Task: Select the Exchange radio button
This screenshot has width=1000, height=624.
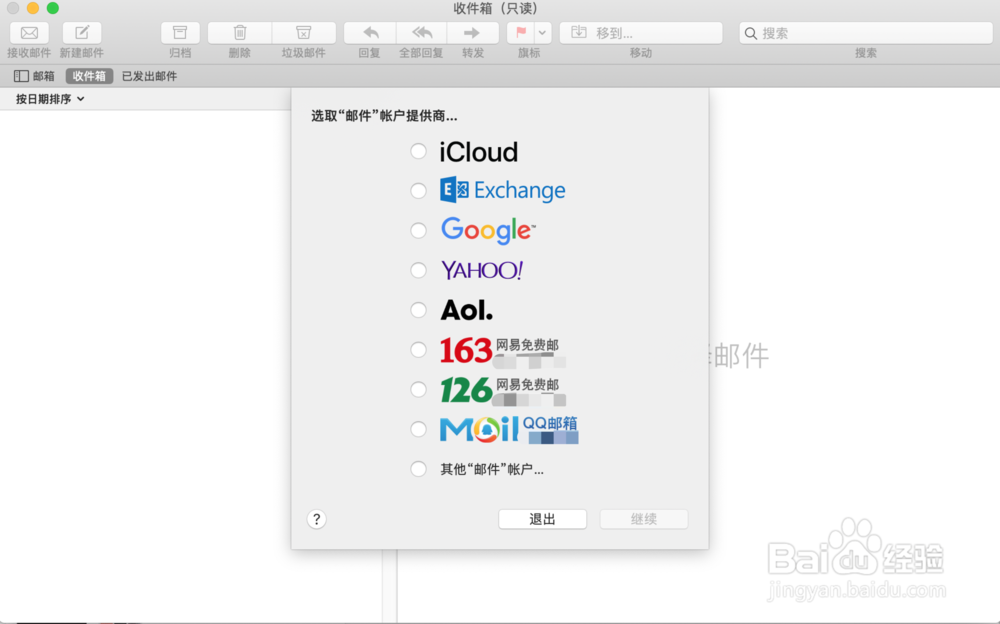Action: [x=418, y=191]
